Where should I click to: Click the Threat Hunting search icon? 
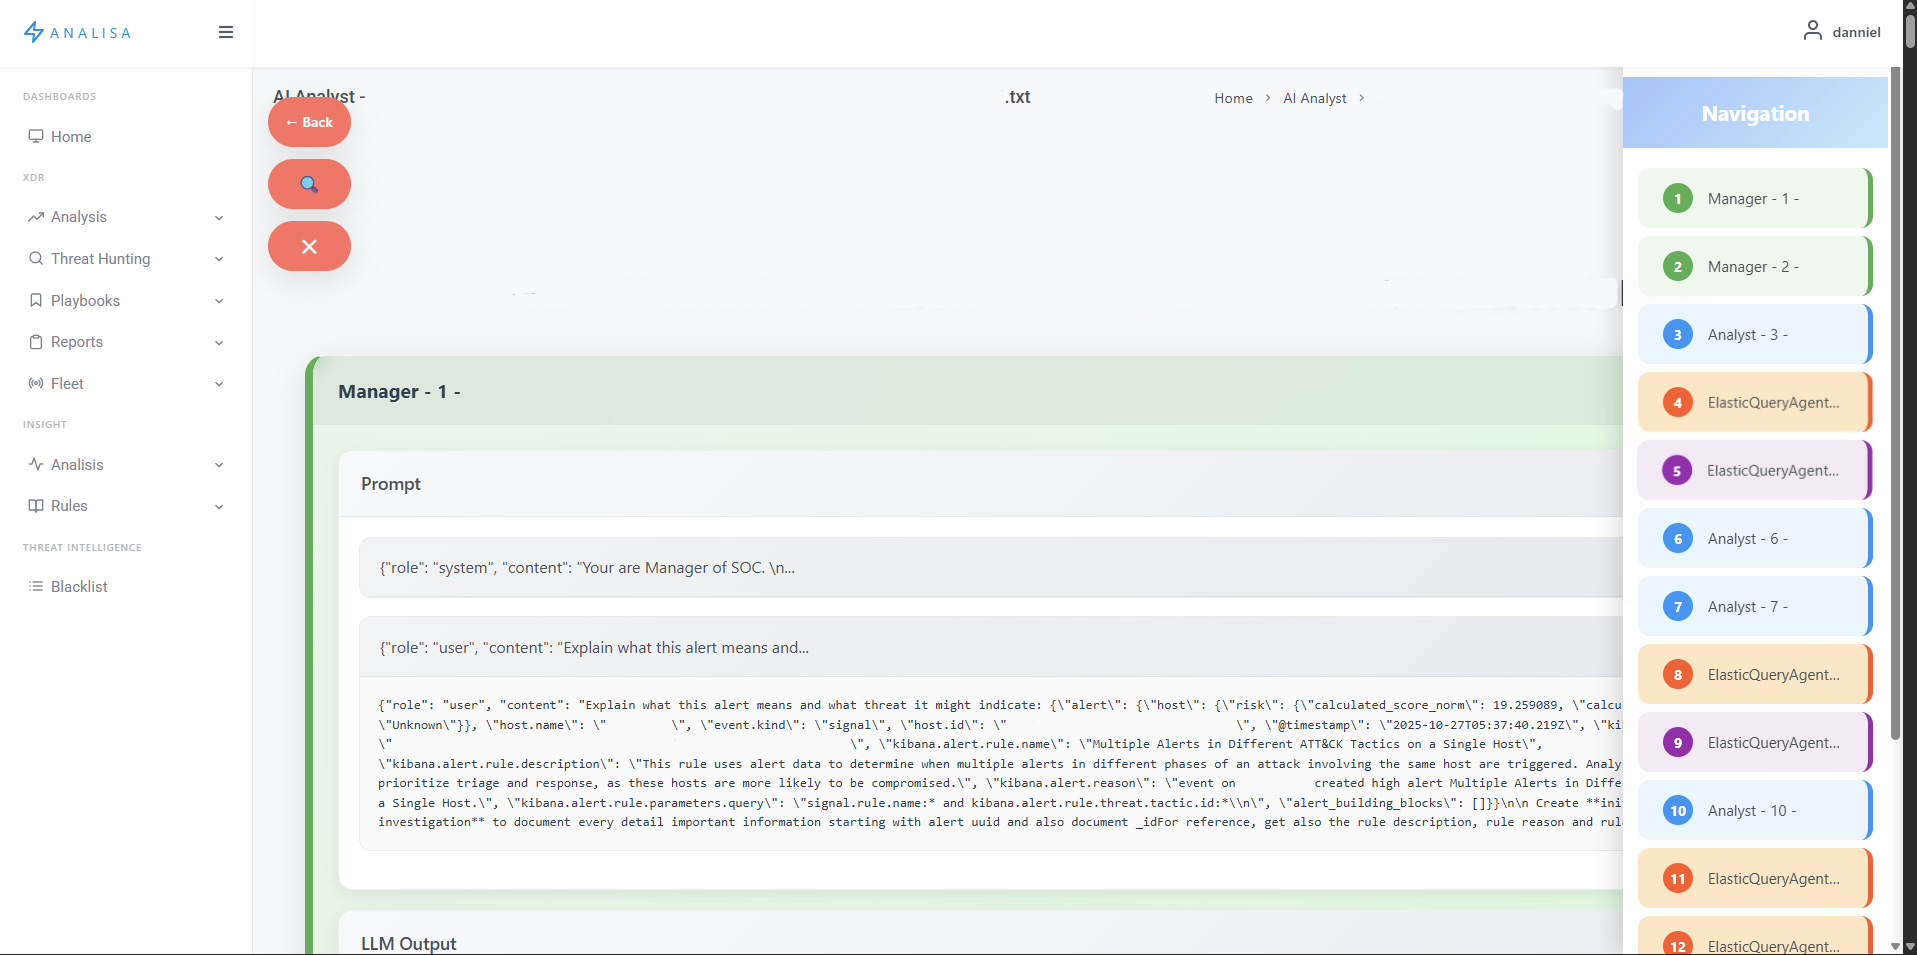(x=36, y=258)
